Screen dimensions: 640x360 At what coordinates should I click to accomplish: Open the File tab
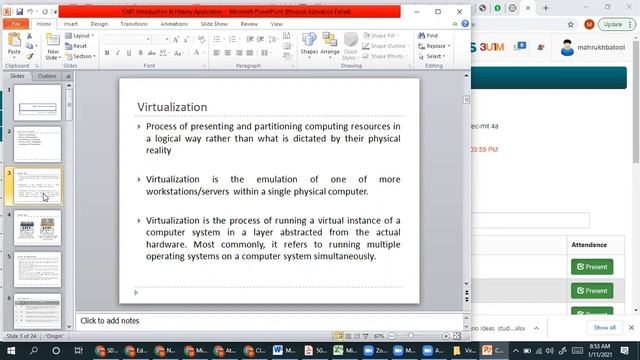16,24
